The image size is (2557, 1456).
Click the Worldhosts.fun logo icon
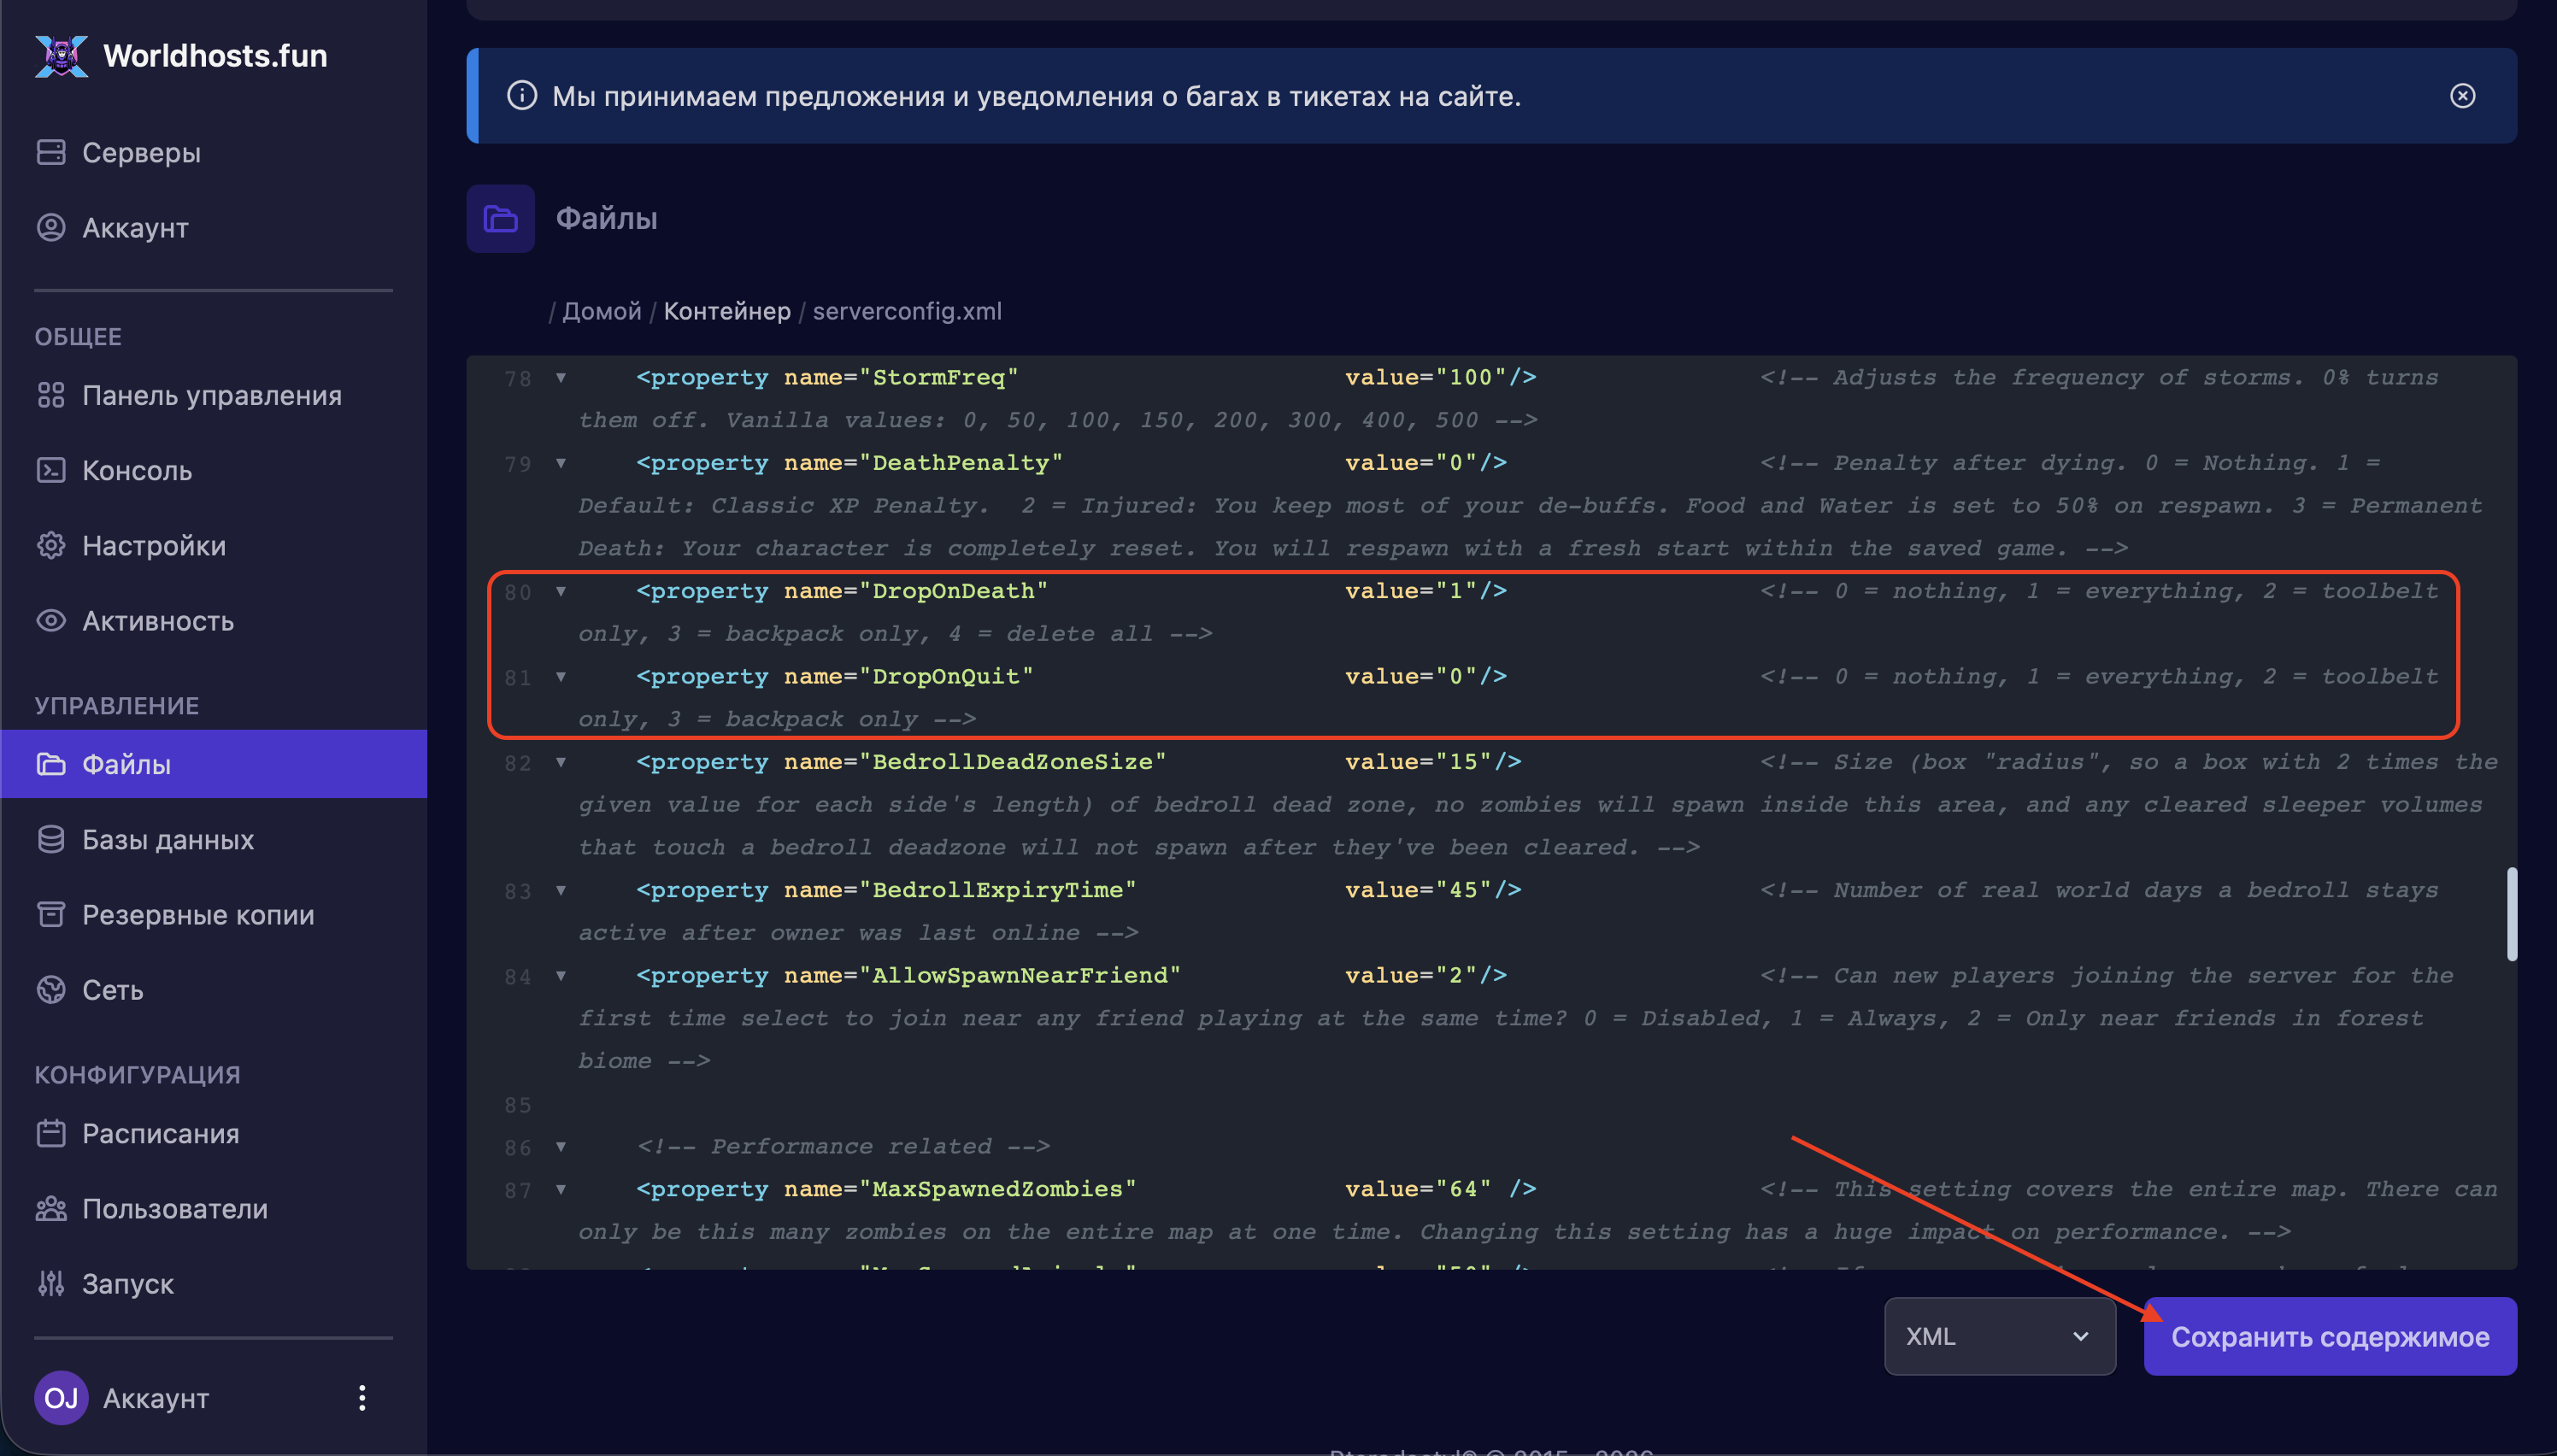[61, 56]
